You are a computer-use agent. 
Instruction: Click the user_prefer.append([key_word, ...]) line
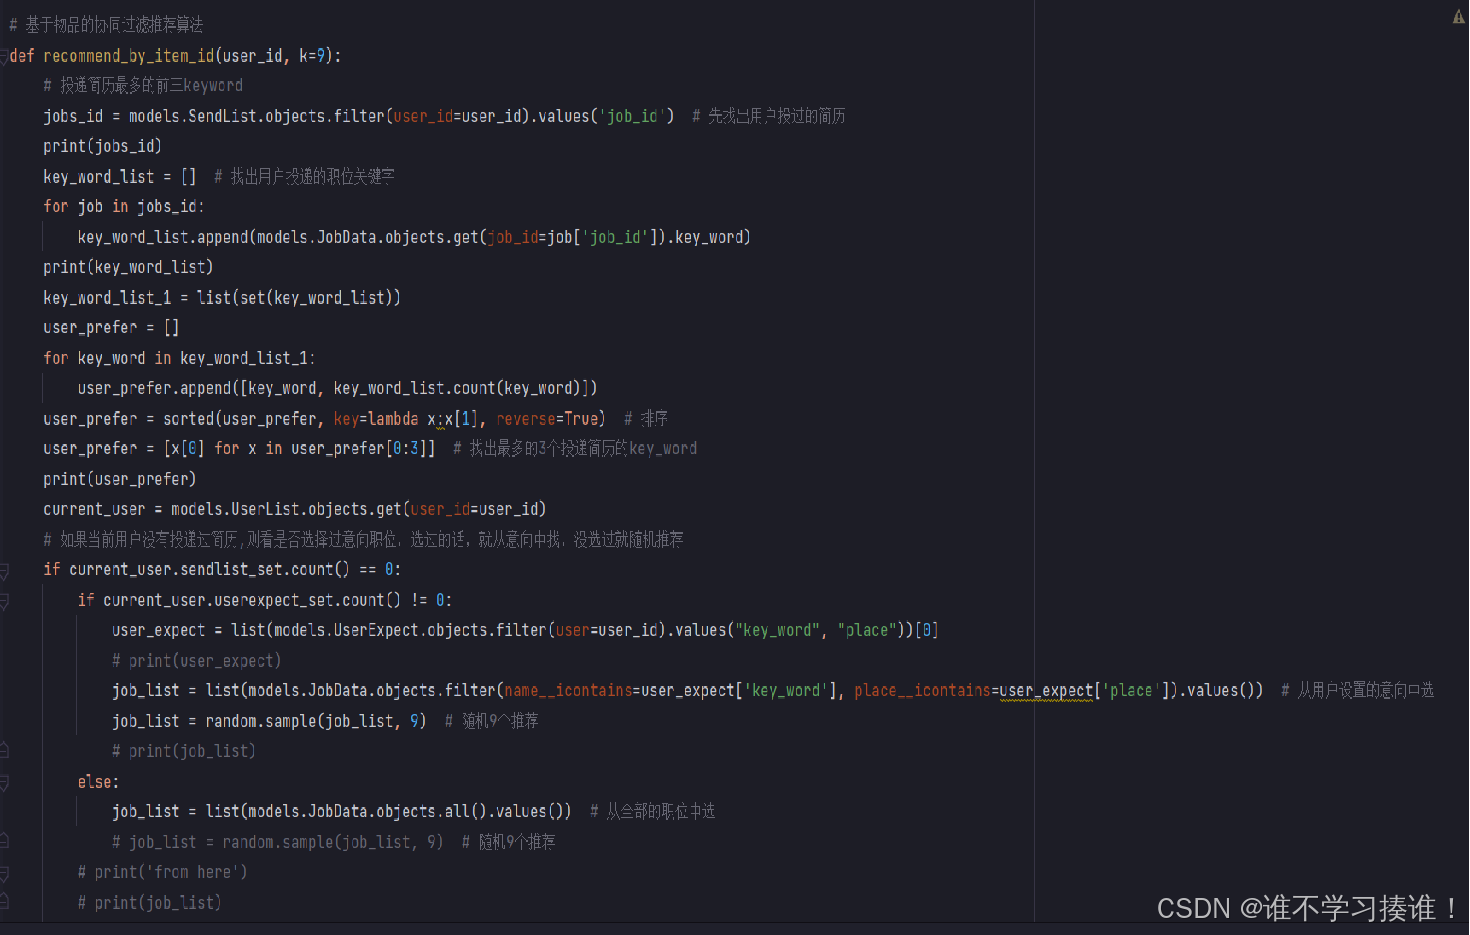click(x=337, y=388)
